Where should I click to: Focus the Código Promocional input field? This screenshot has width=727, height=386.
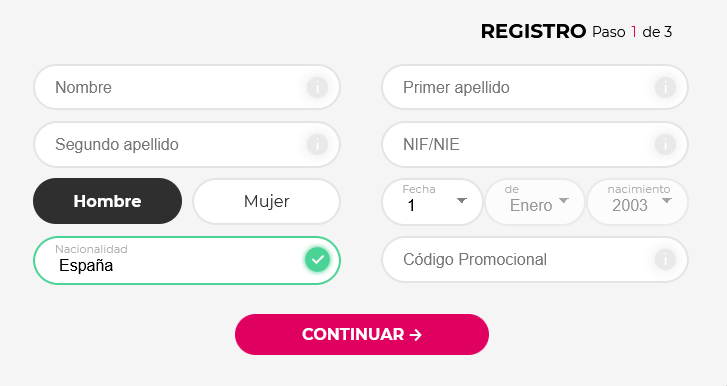(x=535, y=259)
